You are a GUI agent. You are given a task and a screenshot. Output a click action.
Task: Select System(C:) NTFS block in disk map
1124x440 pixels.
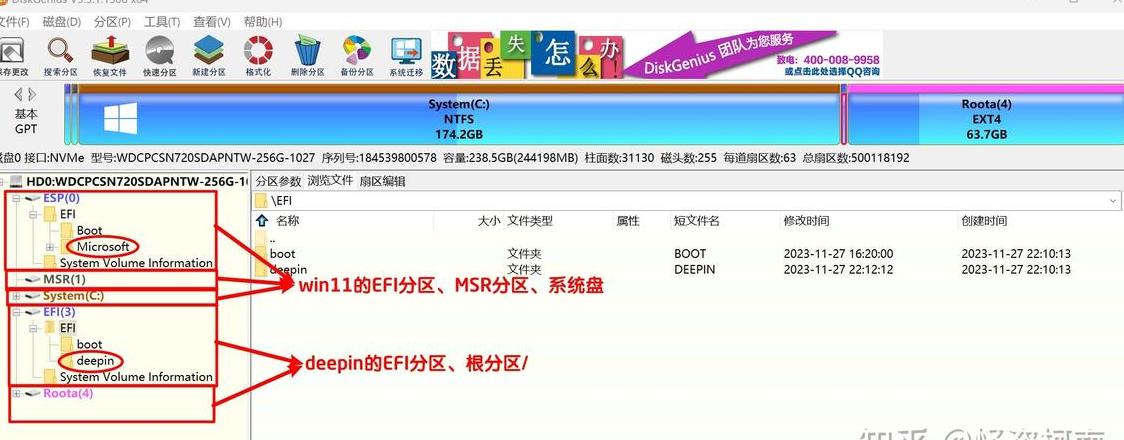pyautogui.click(x=459, y=115)
